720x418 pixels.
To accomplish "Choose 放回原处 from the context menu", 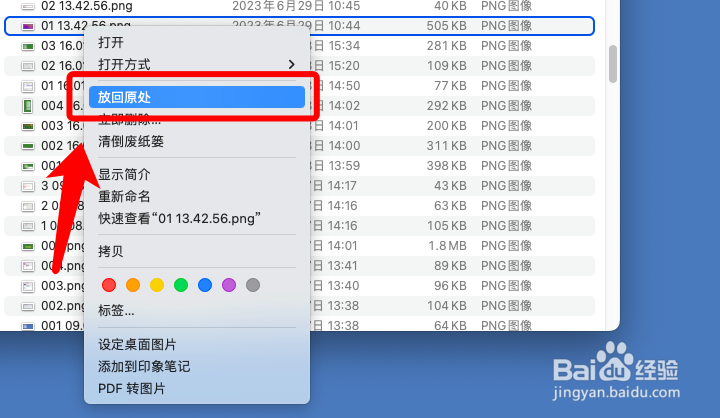I will click(197, 97).
